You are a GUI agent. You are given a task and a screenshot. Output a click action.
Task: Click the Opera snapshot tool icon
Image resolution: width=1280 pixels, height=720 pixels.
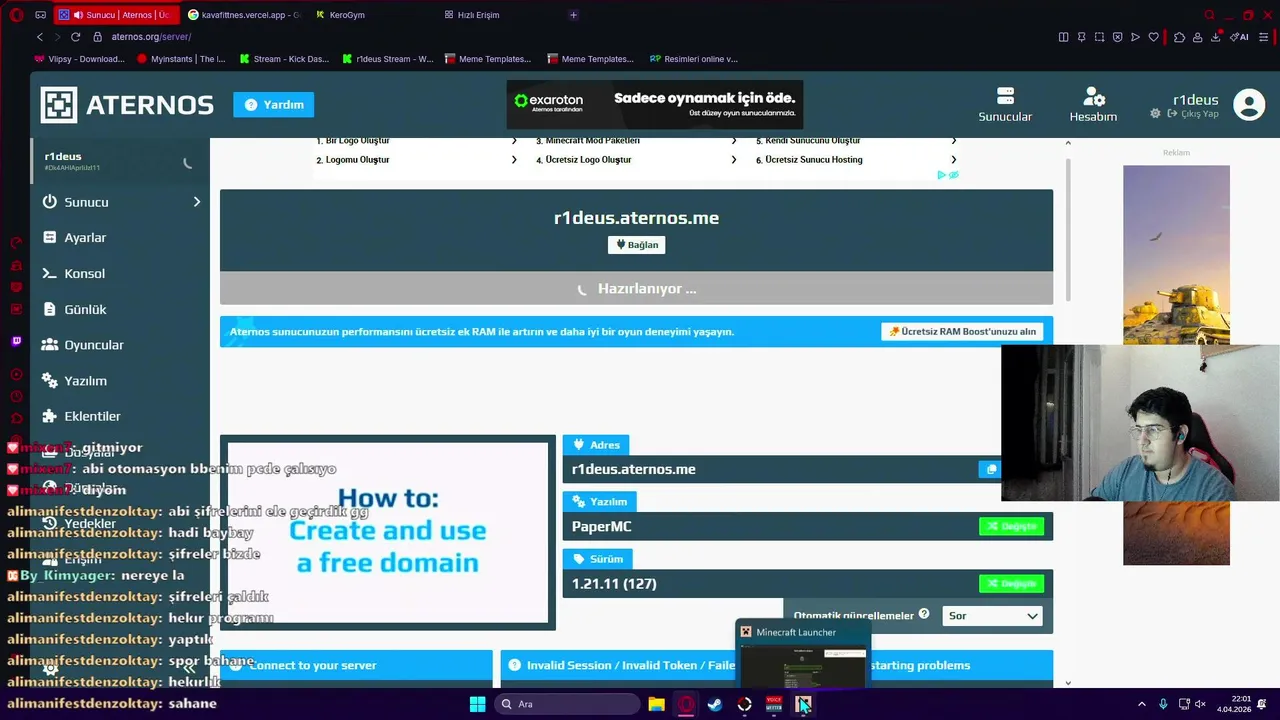(x=1099, y=37)
